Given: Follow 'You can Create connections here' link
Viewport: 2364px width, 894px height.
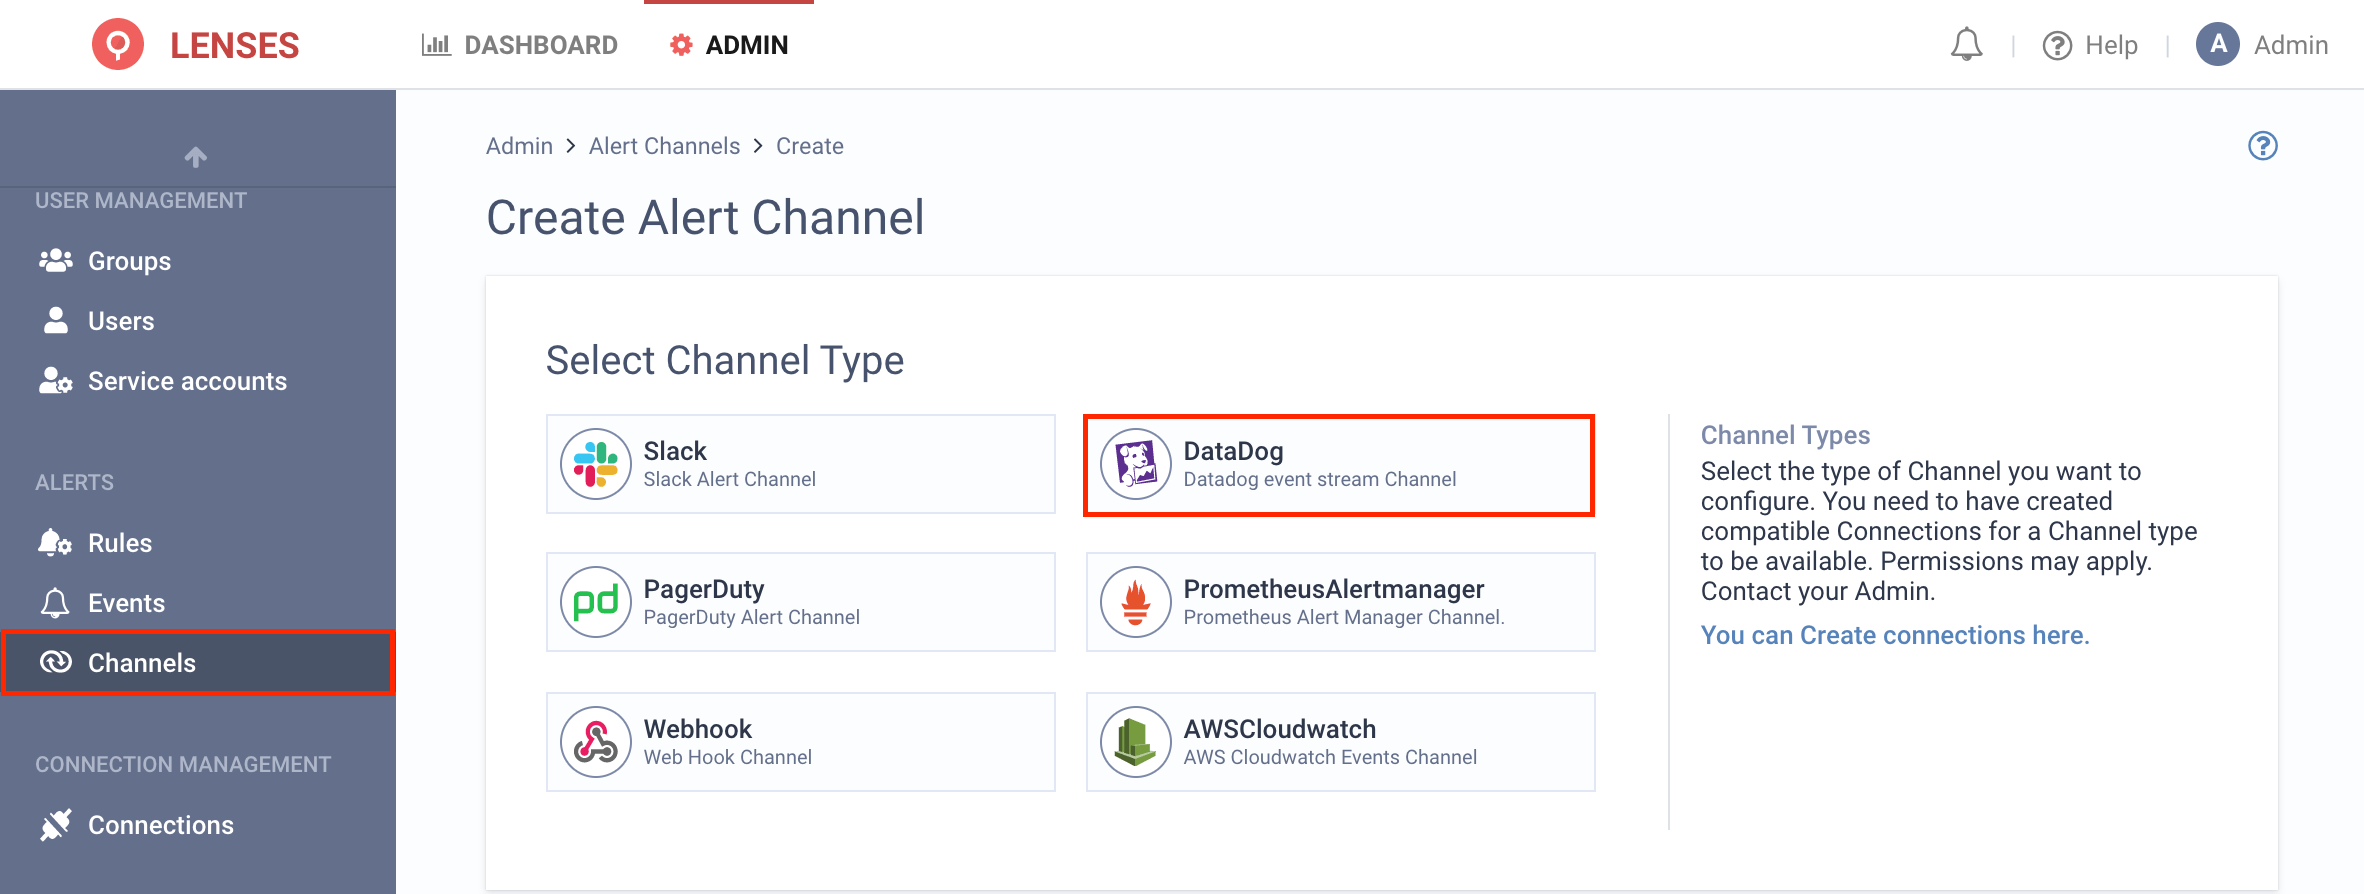Looking at the screenshot, I should tap(1895, 635).
